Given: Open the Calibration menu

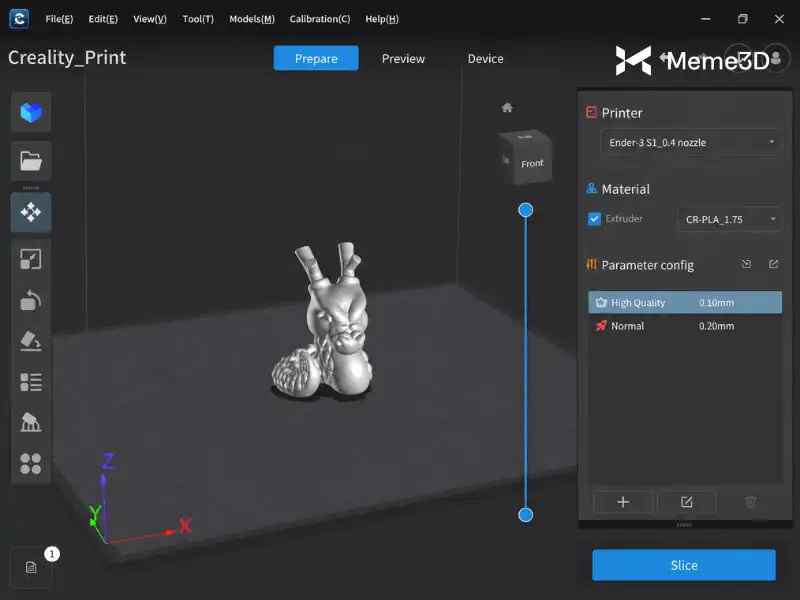Looking at the screenshot, I should (320, 19).
